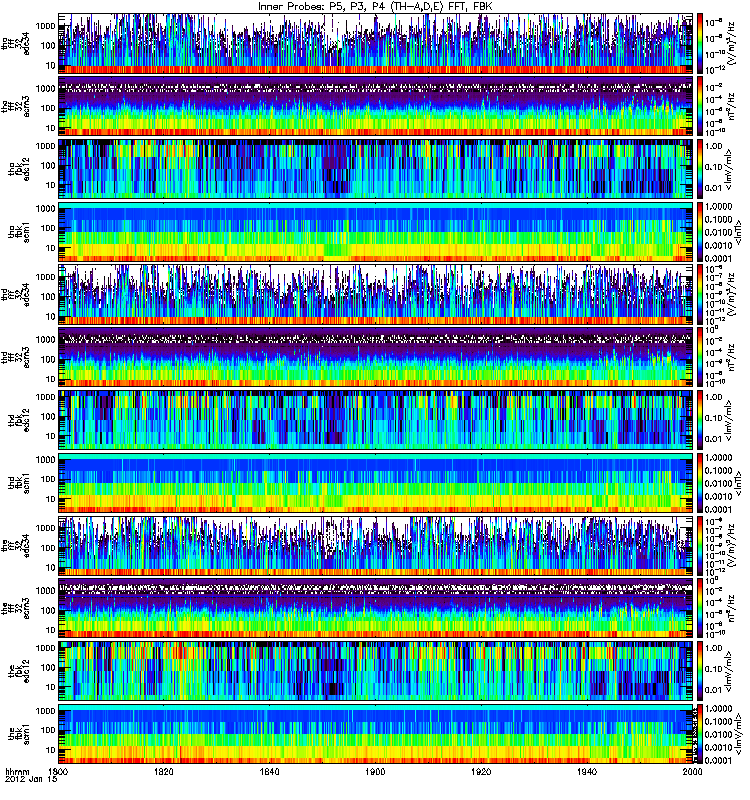
Task: Select the thd fff 32 edc34 spectrogram panel
Action: tap(375, 294)
